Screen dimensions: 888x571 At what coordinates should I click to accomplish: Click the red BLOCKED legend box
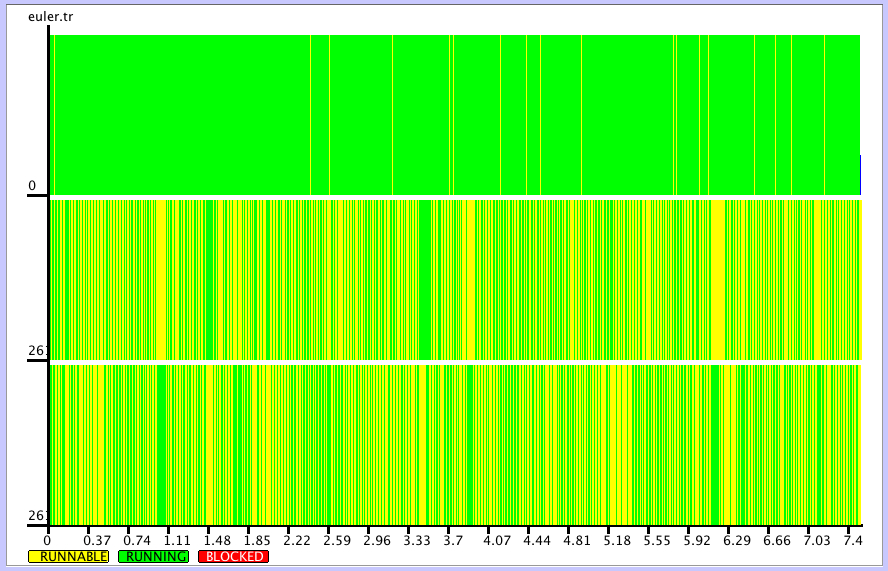pos(234,556)
